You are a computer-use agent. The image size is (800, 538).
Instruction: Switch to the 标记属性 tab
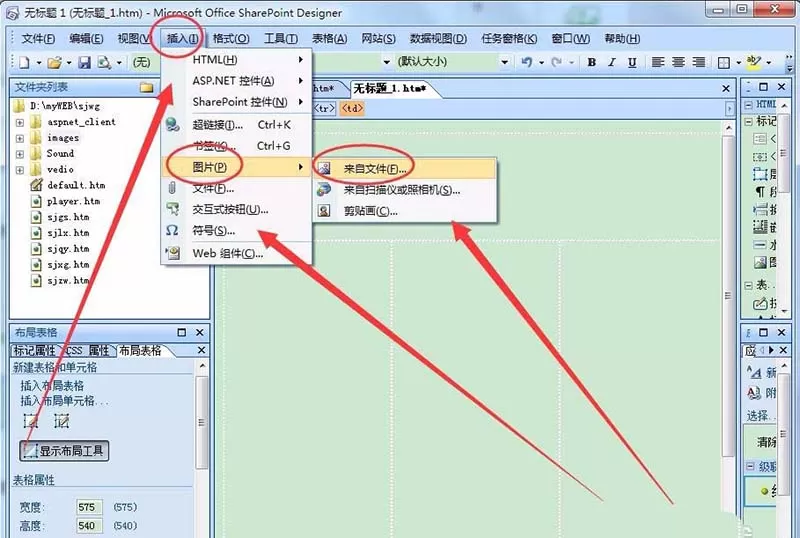[x=34, y=351]
